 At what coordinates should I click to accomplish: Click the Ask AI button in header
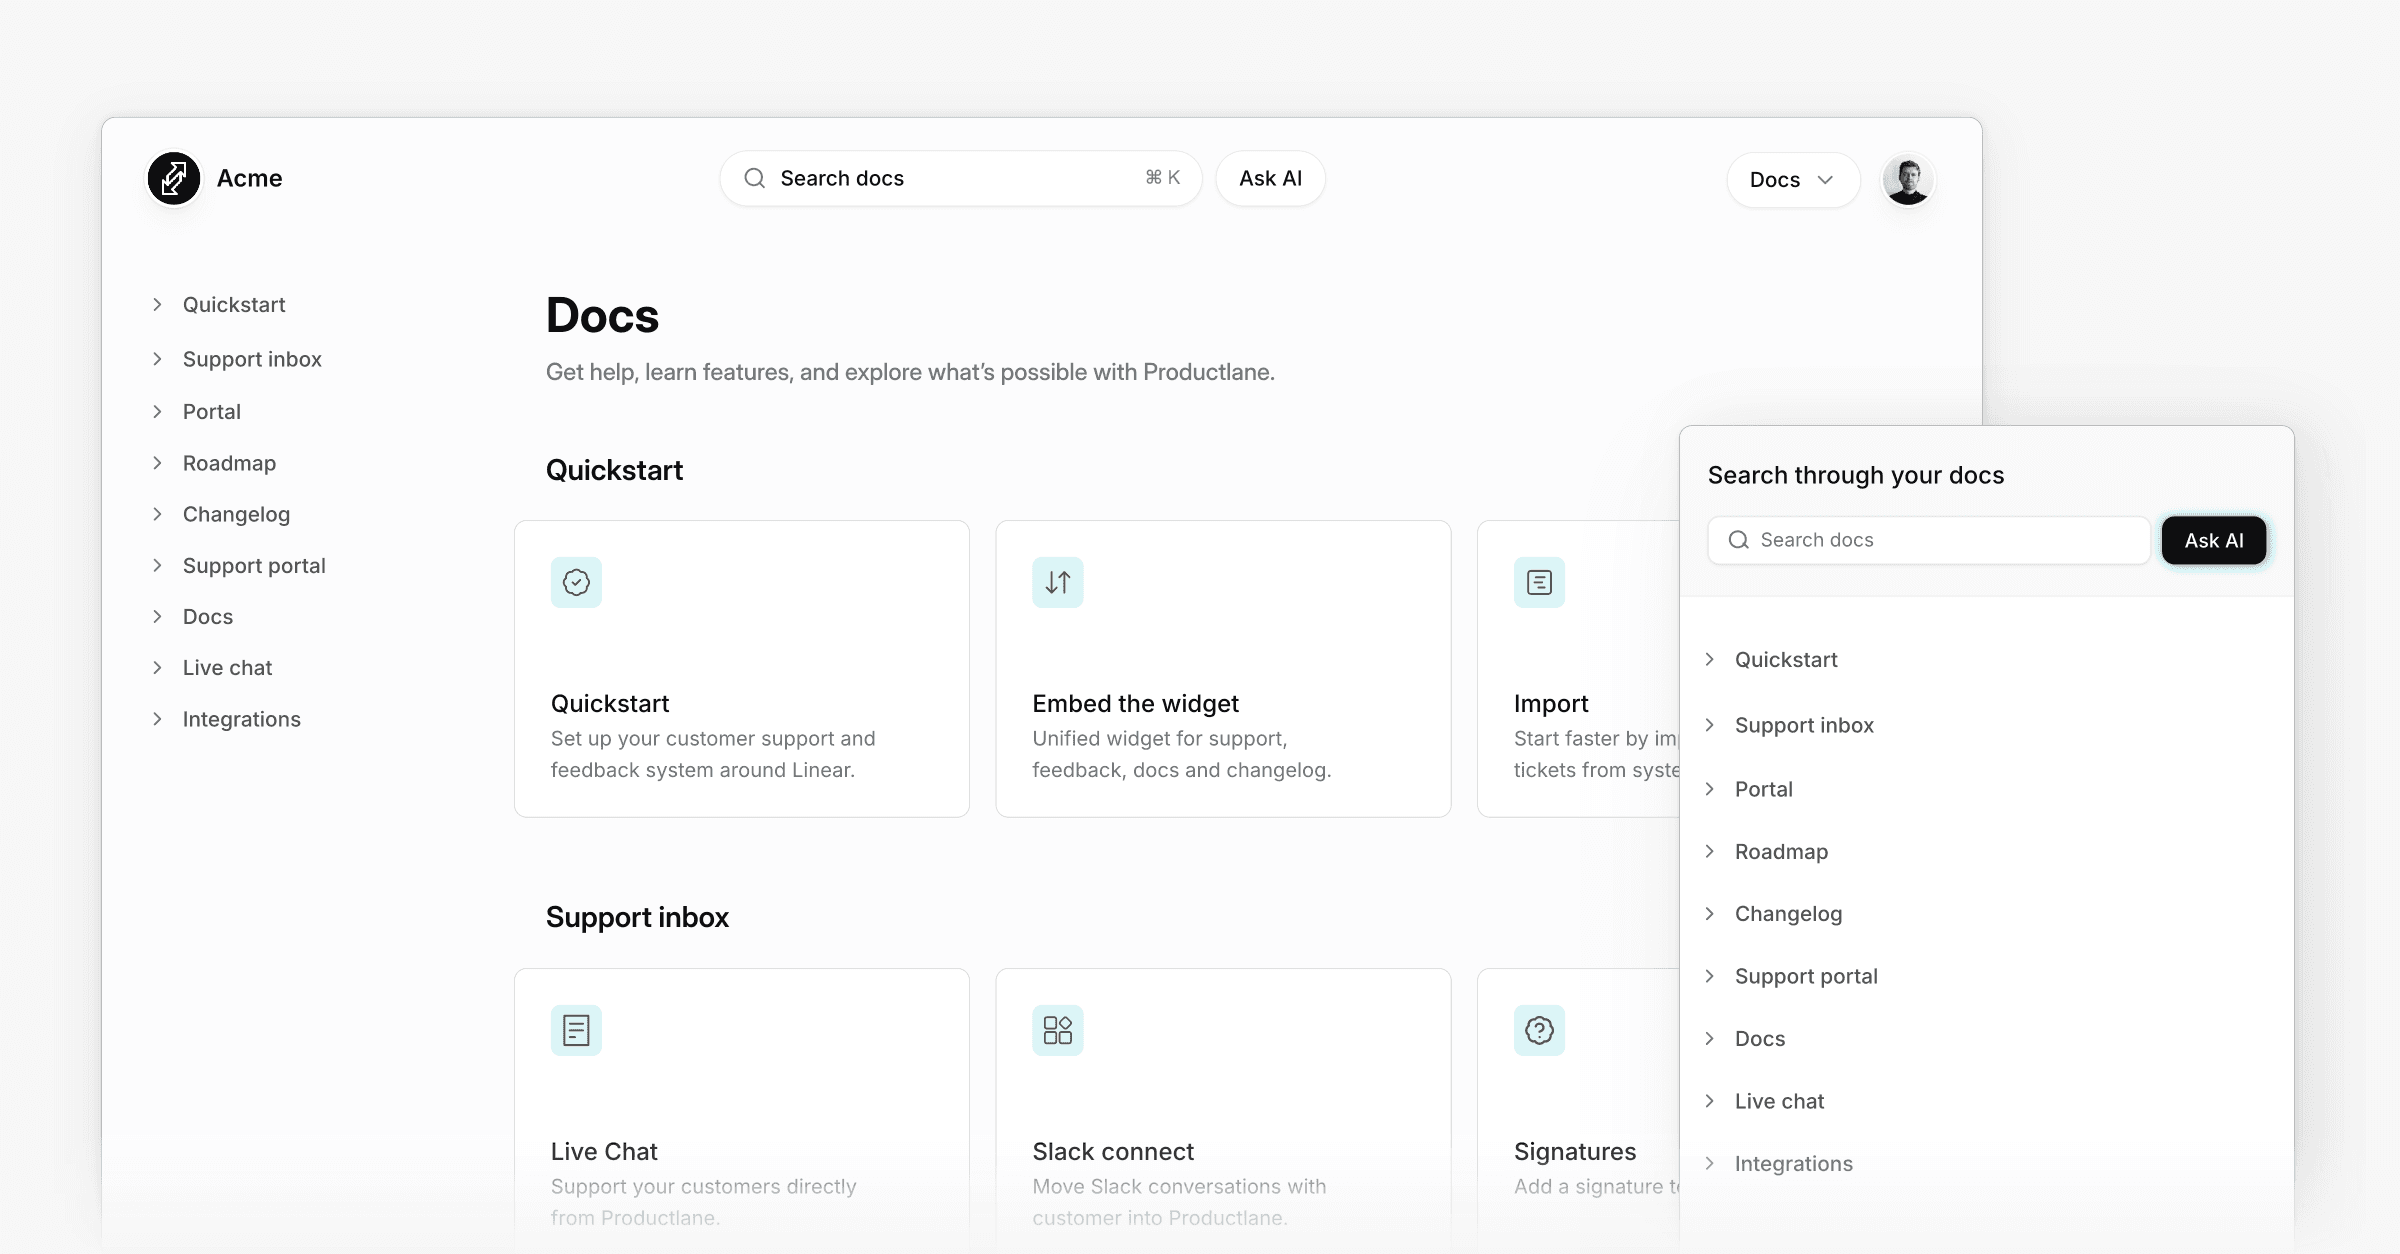coord(1270,178)
